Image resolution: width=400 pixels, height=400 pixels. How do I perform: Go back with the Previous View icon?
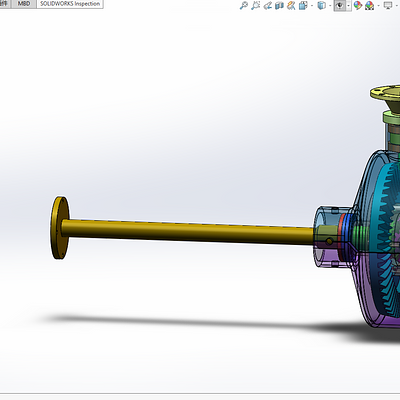(268, 5)
